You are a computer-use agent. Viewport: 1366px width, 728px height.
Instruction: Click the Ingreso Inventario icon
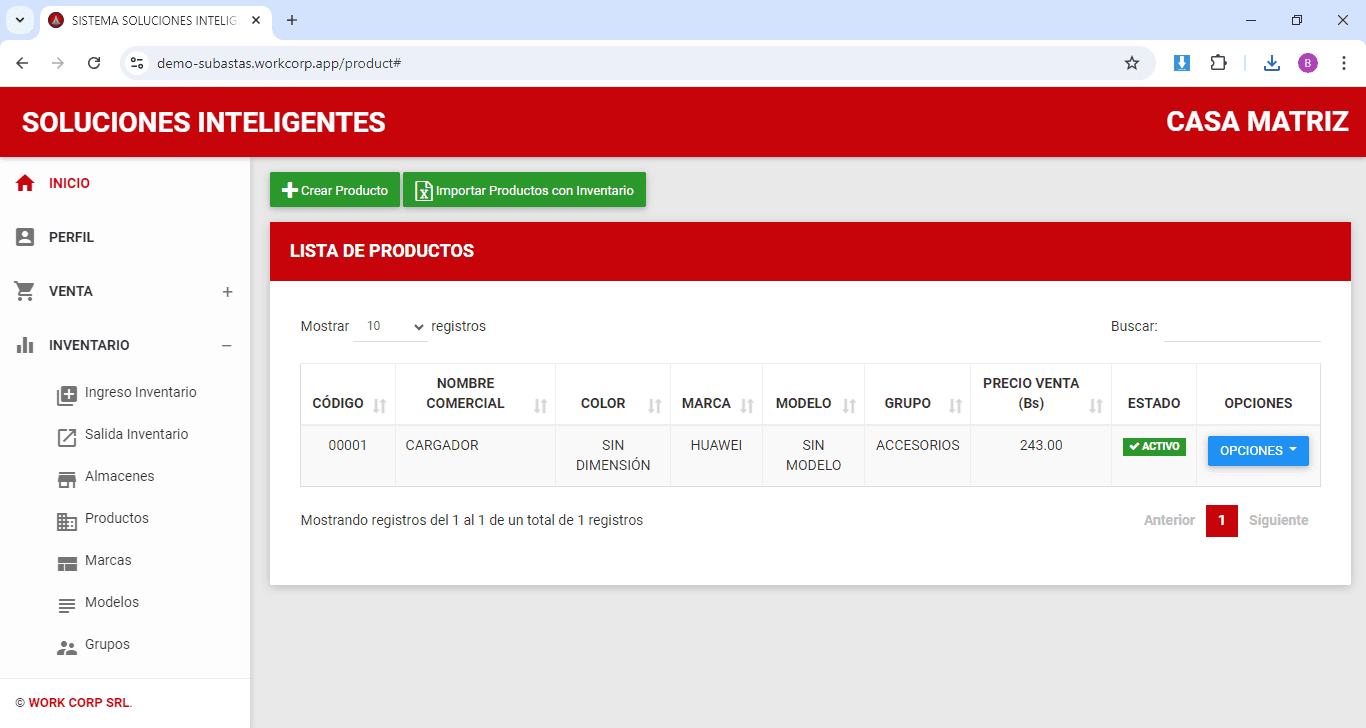(67, 395)
